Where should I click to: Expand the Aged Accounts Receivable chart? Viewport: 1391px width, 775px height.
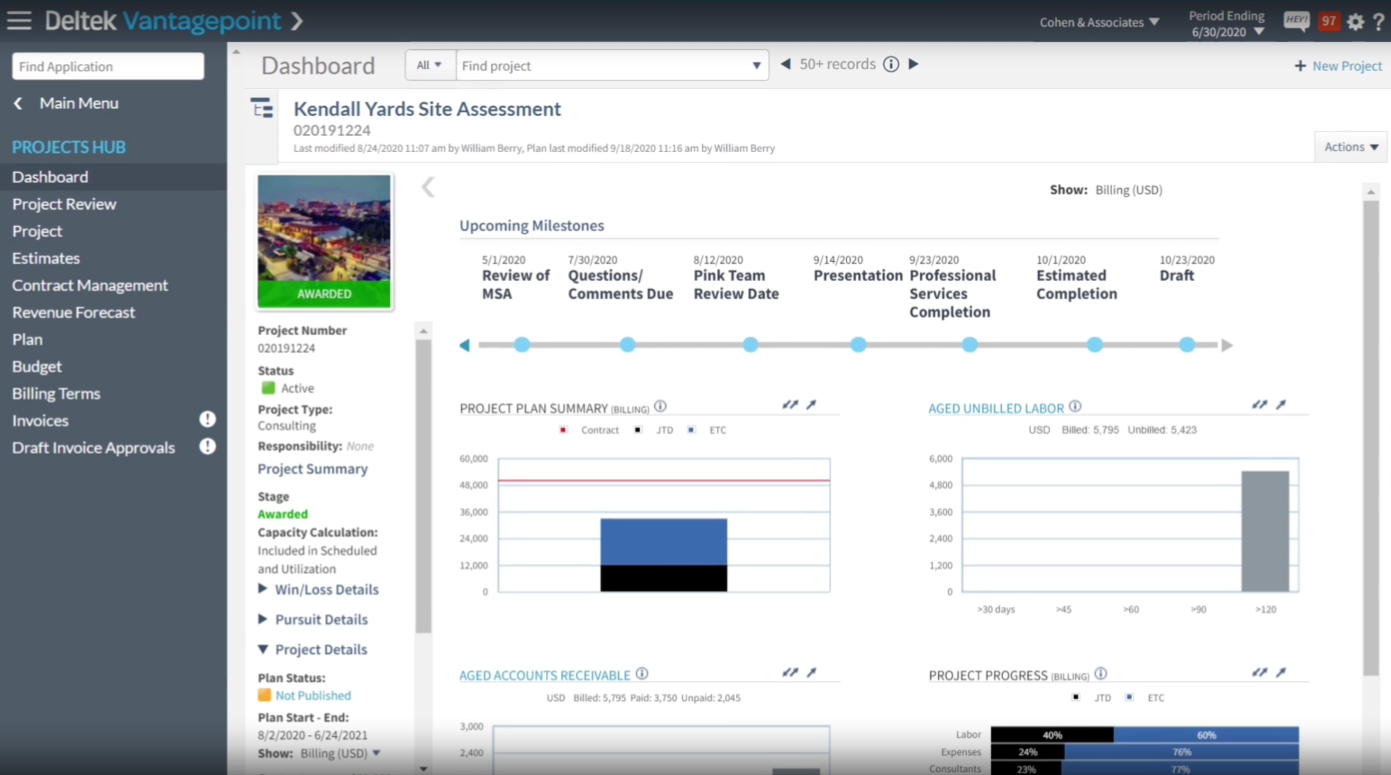pos(790,673)
